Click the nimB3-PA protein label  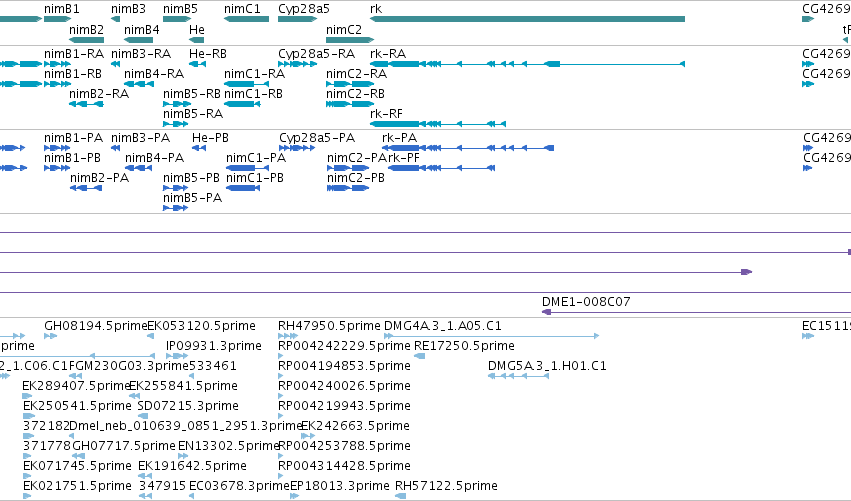pyautogui.click(x=141, y=138)
